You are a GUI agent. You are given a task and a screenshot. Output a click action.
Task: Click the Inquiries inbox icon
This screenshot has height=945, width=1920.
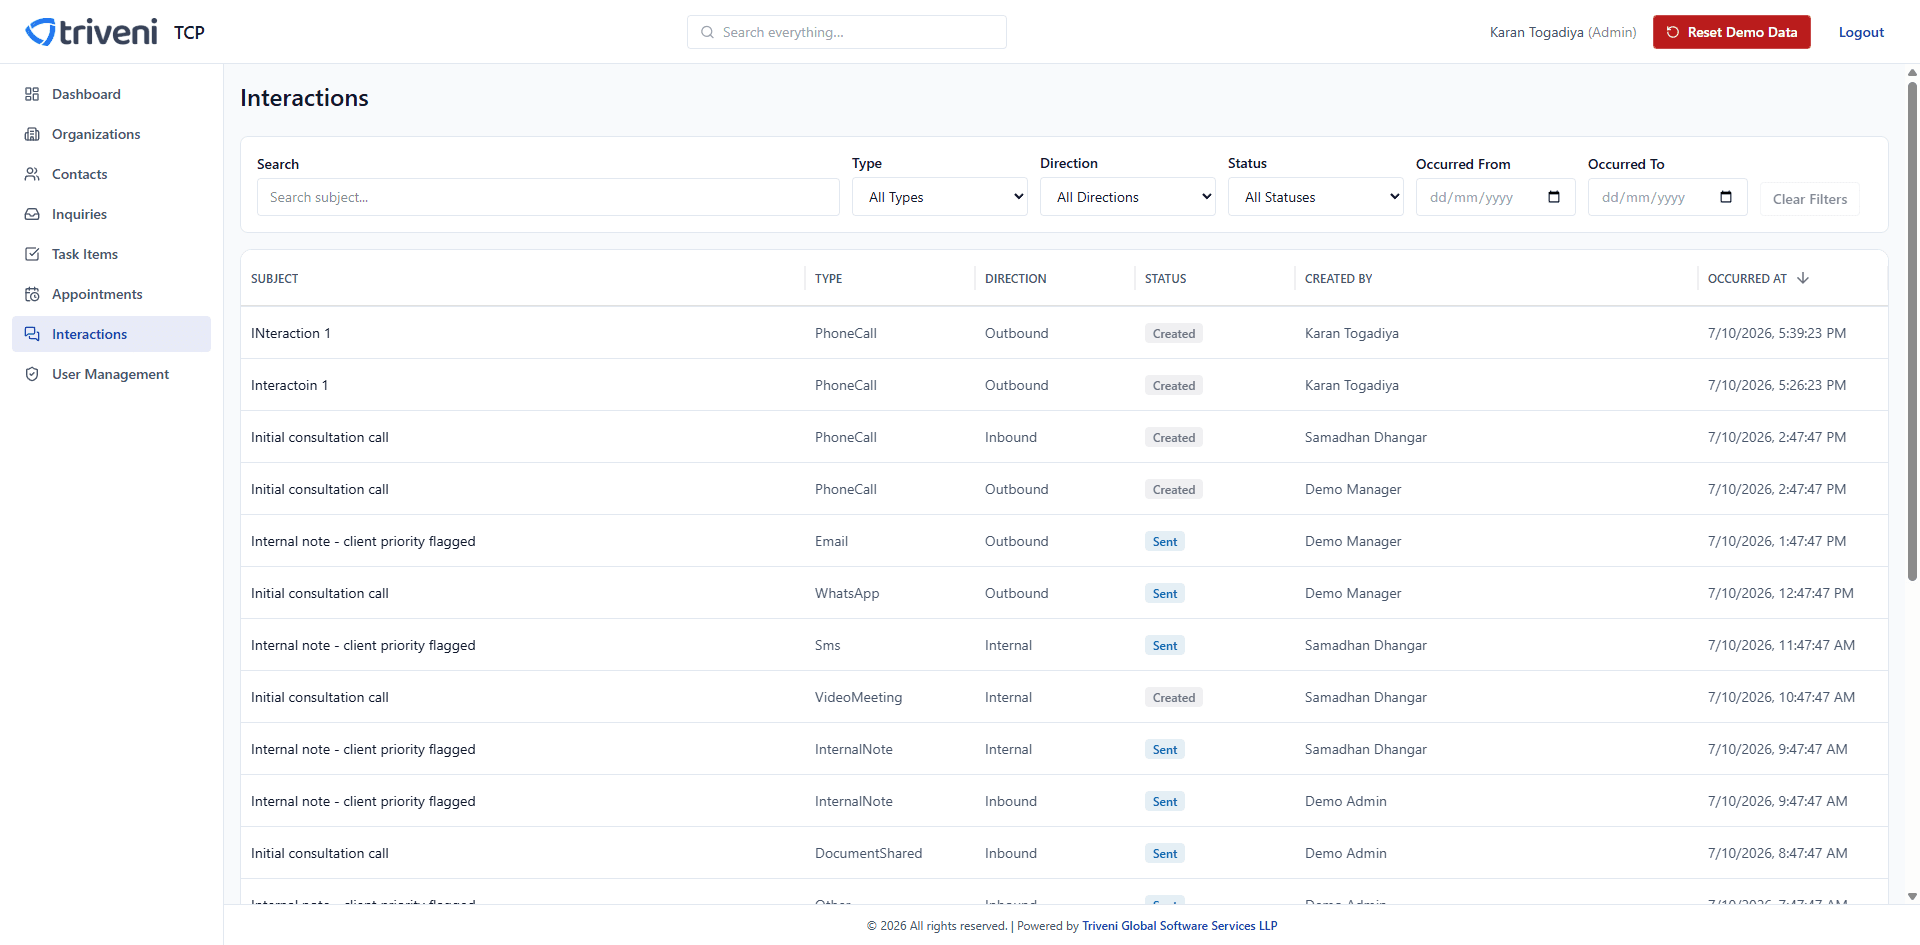coord(32,214)
